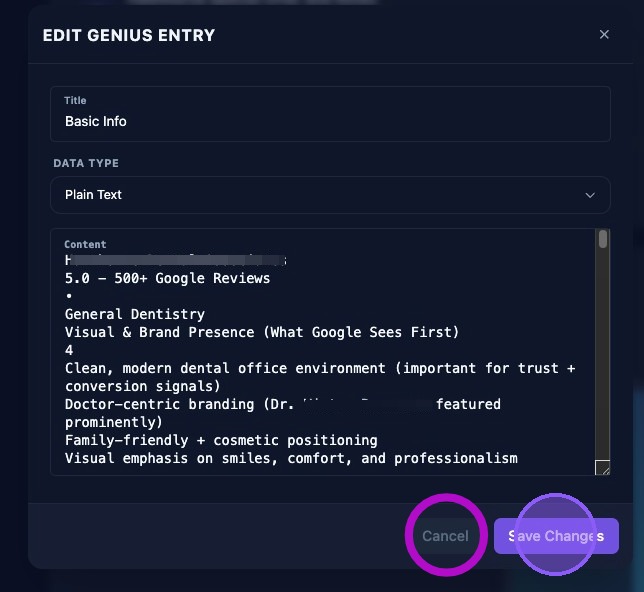Click the dropdown chevron beside Plain Text
The width and height of the screenshot is (644, 592).
[x=590, y=195]
